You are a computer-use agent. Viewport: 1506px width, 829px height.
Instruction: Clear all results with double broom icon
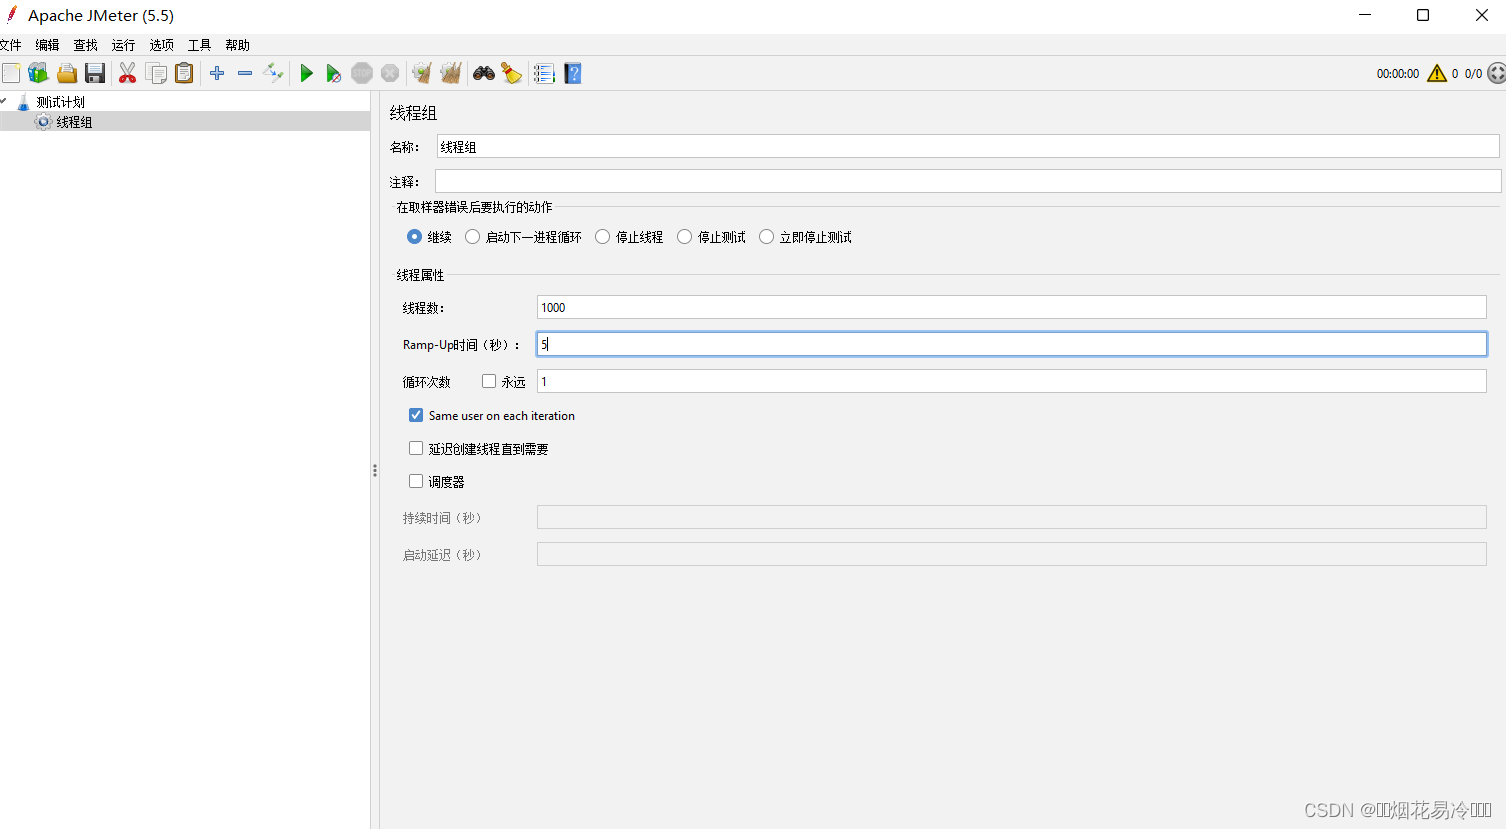[451, 73]
